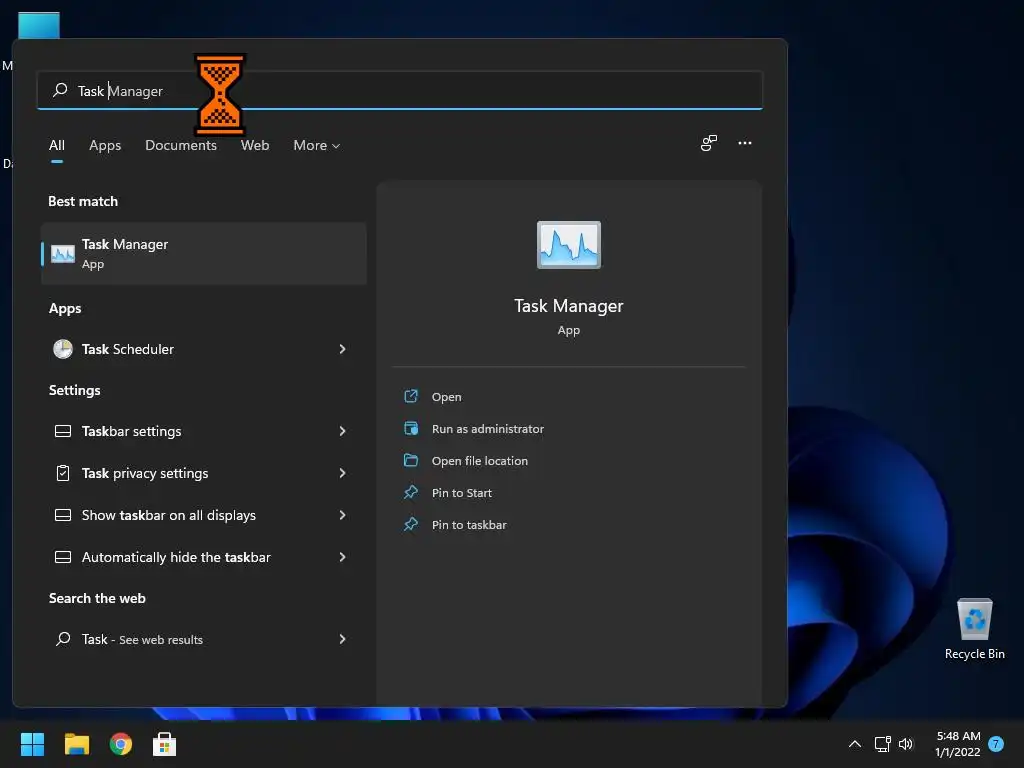The width and height of the screenshot is (1024, 768).
Task: Switch to the Apps filter tab
Action: (105, 145)
